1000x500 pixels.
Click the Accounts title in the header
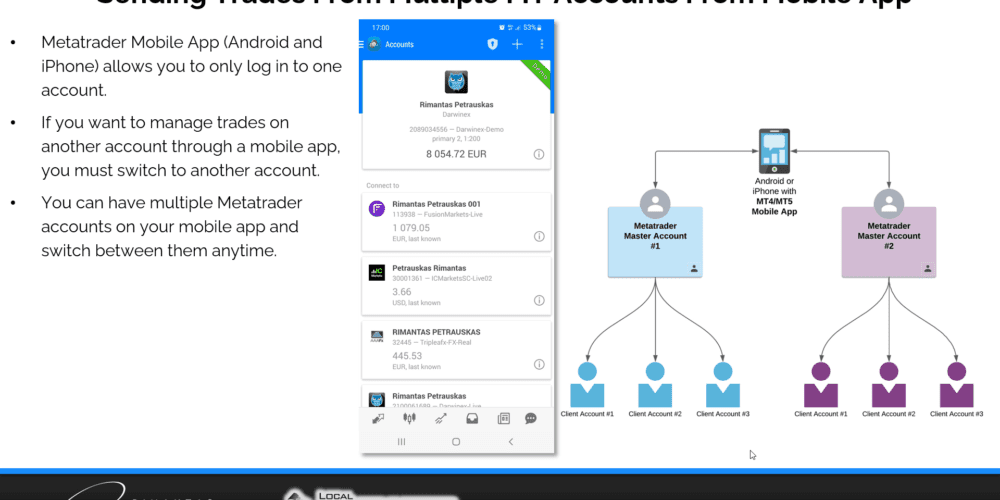click(399, 45)
